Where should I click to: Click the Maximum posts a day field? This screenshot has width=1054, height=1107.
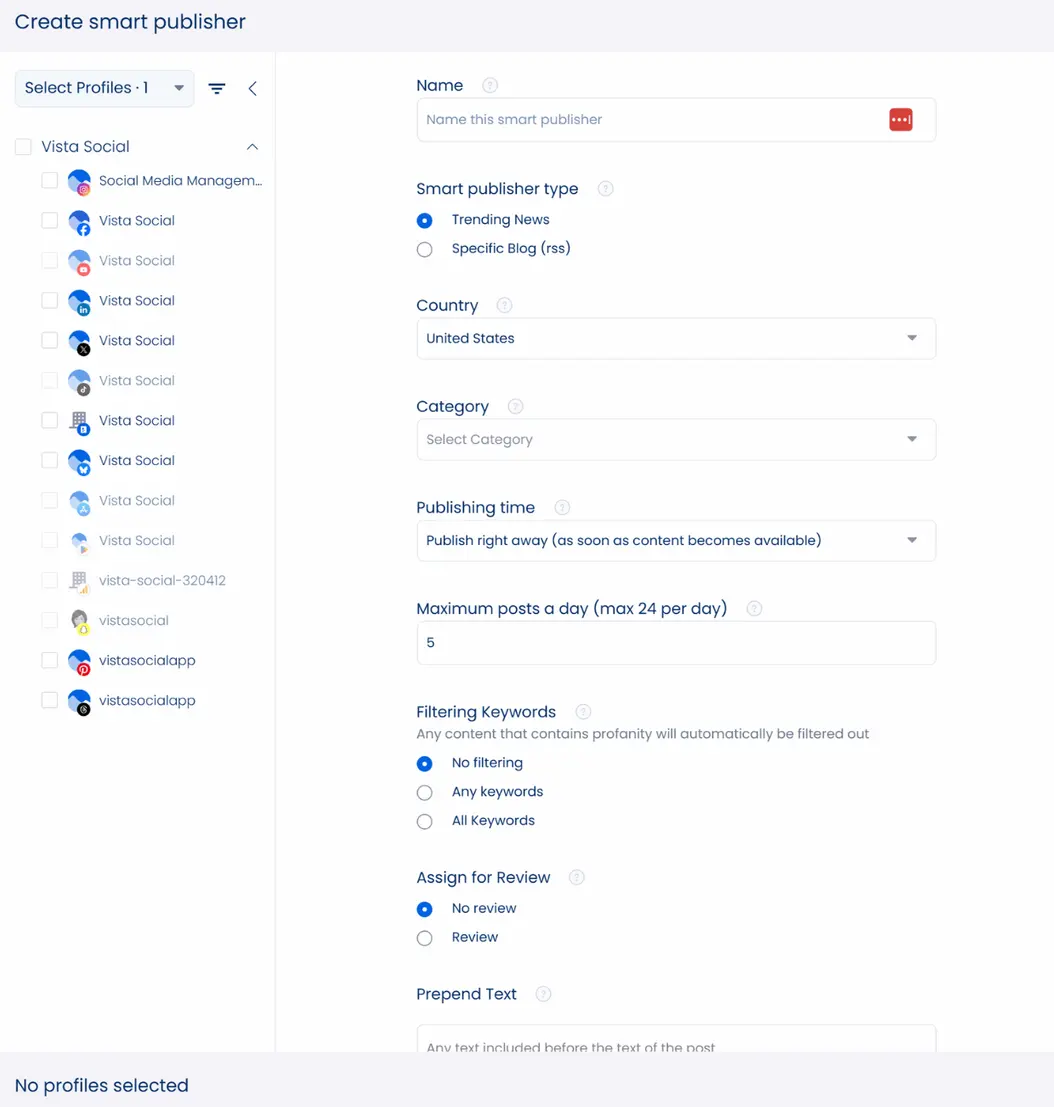pyautogui.click(x=675, y=643)
